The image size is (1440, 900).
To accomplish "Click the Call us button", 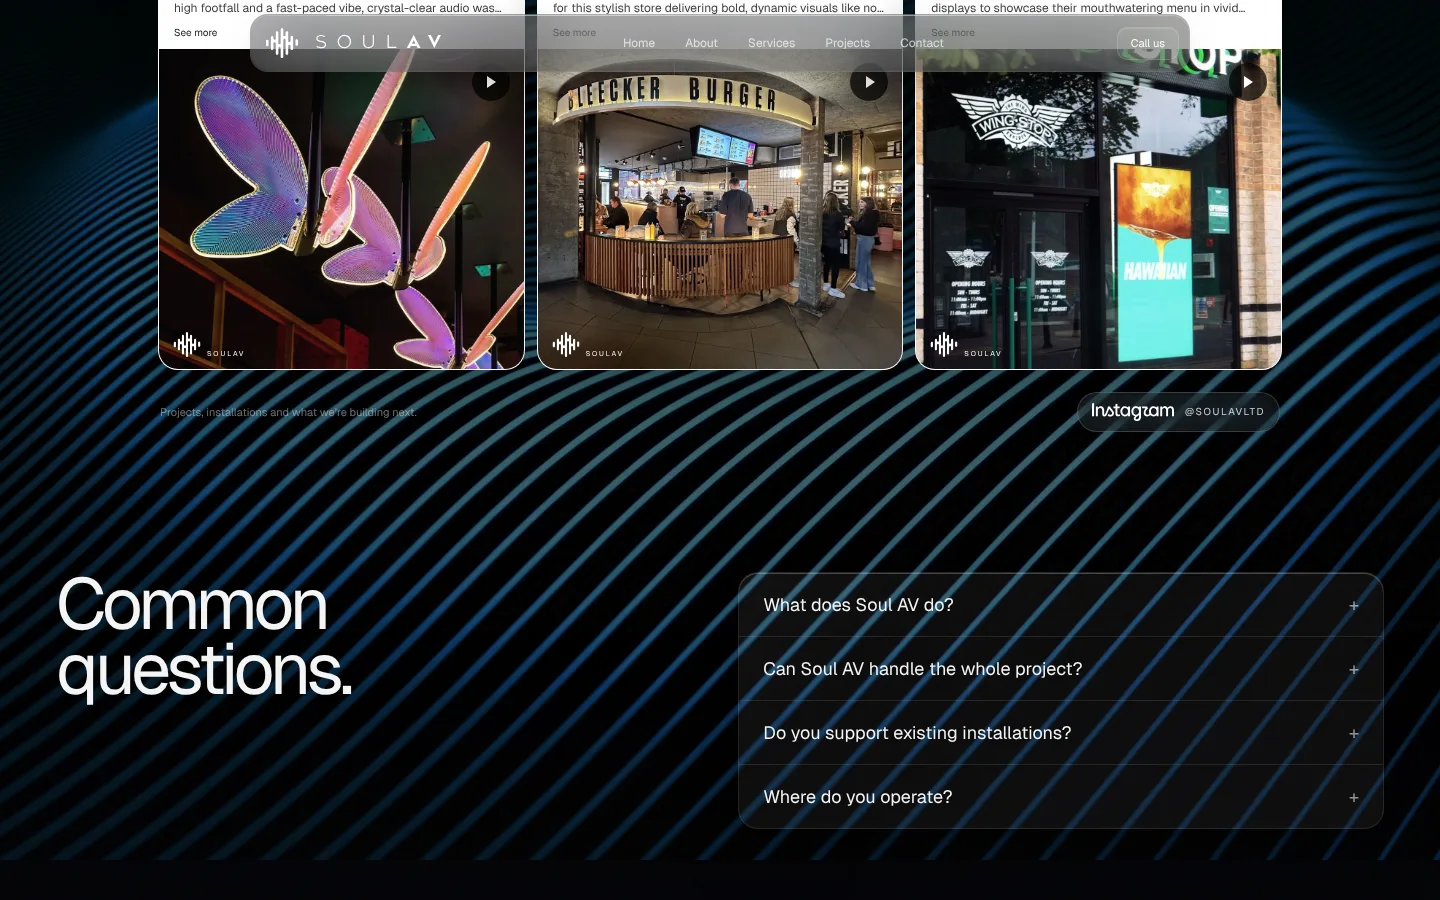I will click(1147, 43).
